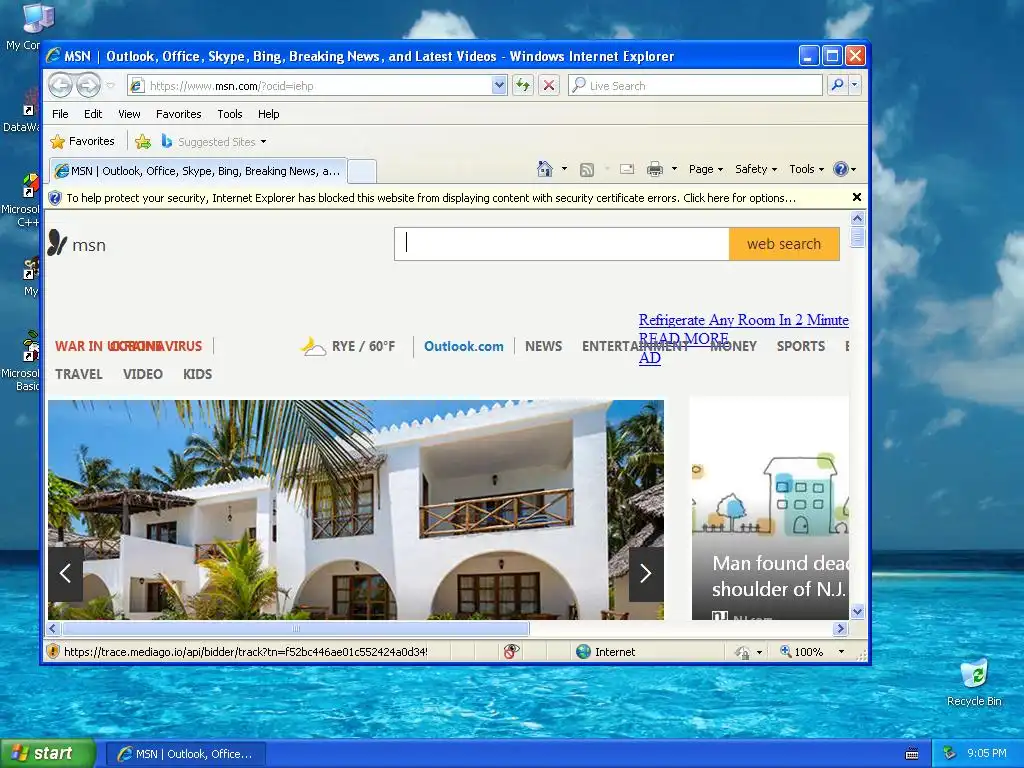
Task: Open a new blank tab
Action: (362, 171)
